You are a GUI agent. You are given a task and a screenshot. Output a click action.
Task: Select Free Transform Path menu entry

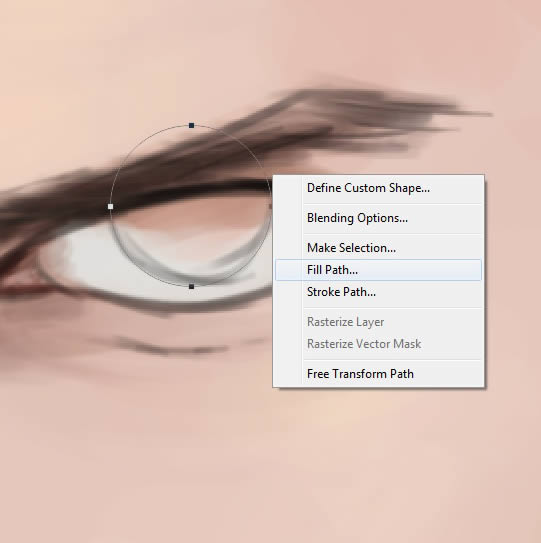click(378, 374)
